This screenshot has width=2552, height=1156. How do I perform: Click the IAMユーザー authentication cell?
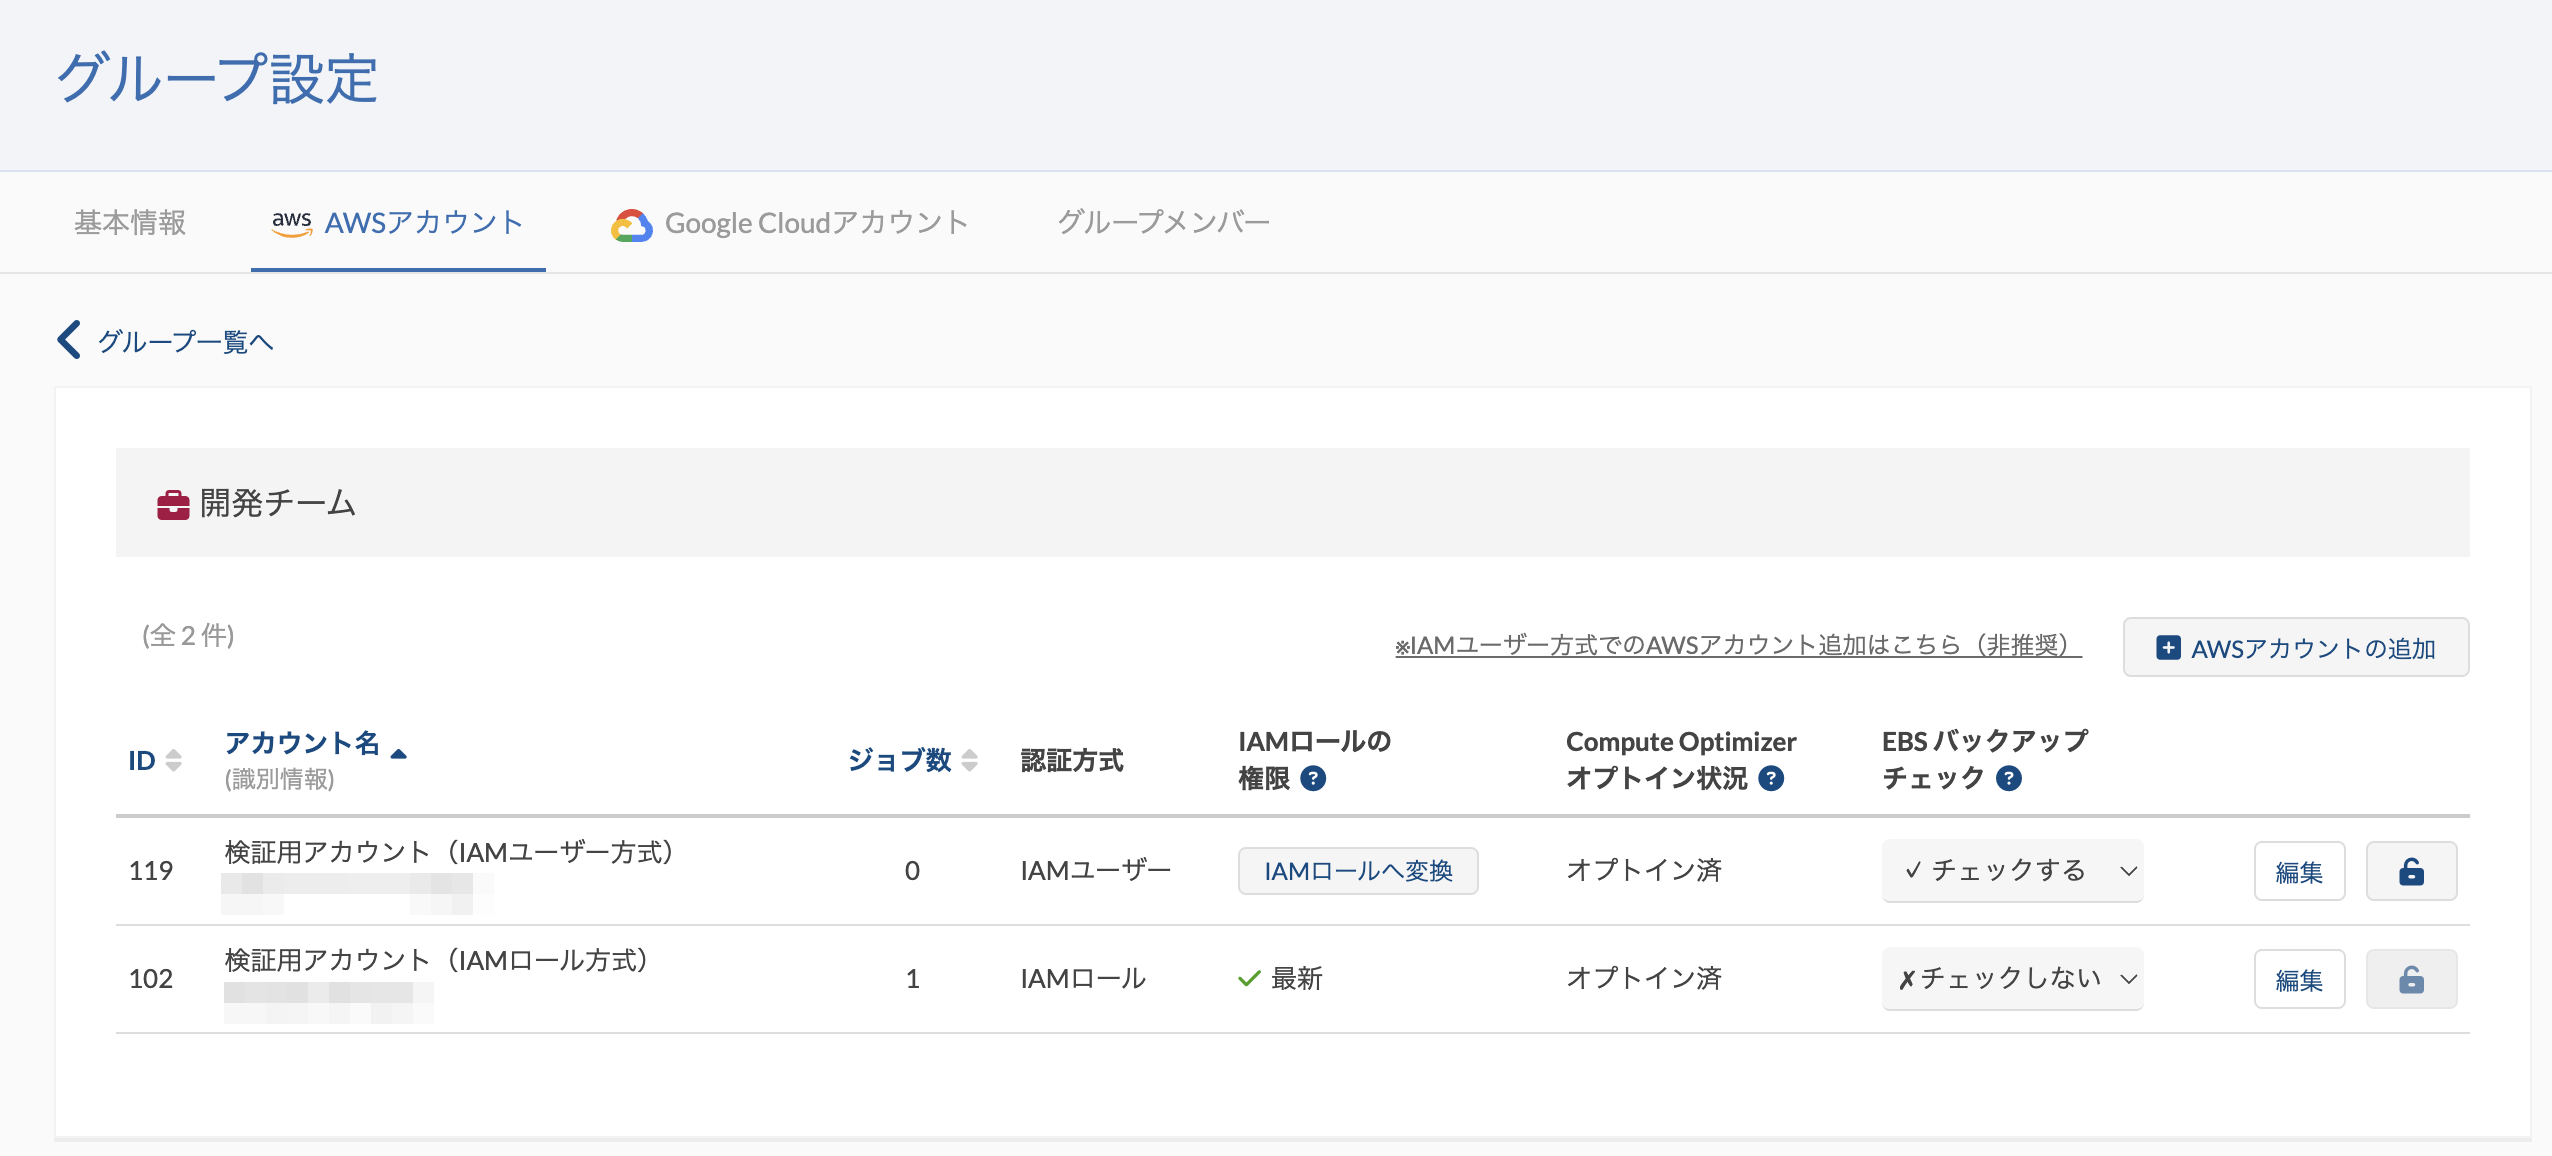click(x=1095, y=870)
